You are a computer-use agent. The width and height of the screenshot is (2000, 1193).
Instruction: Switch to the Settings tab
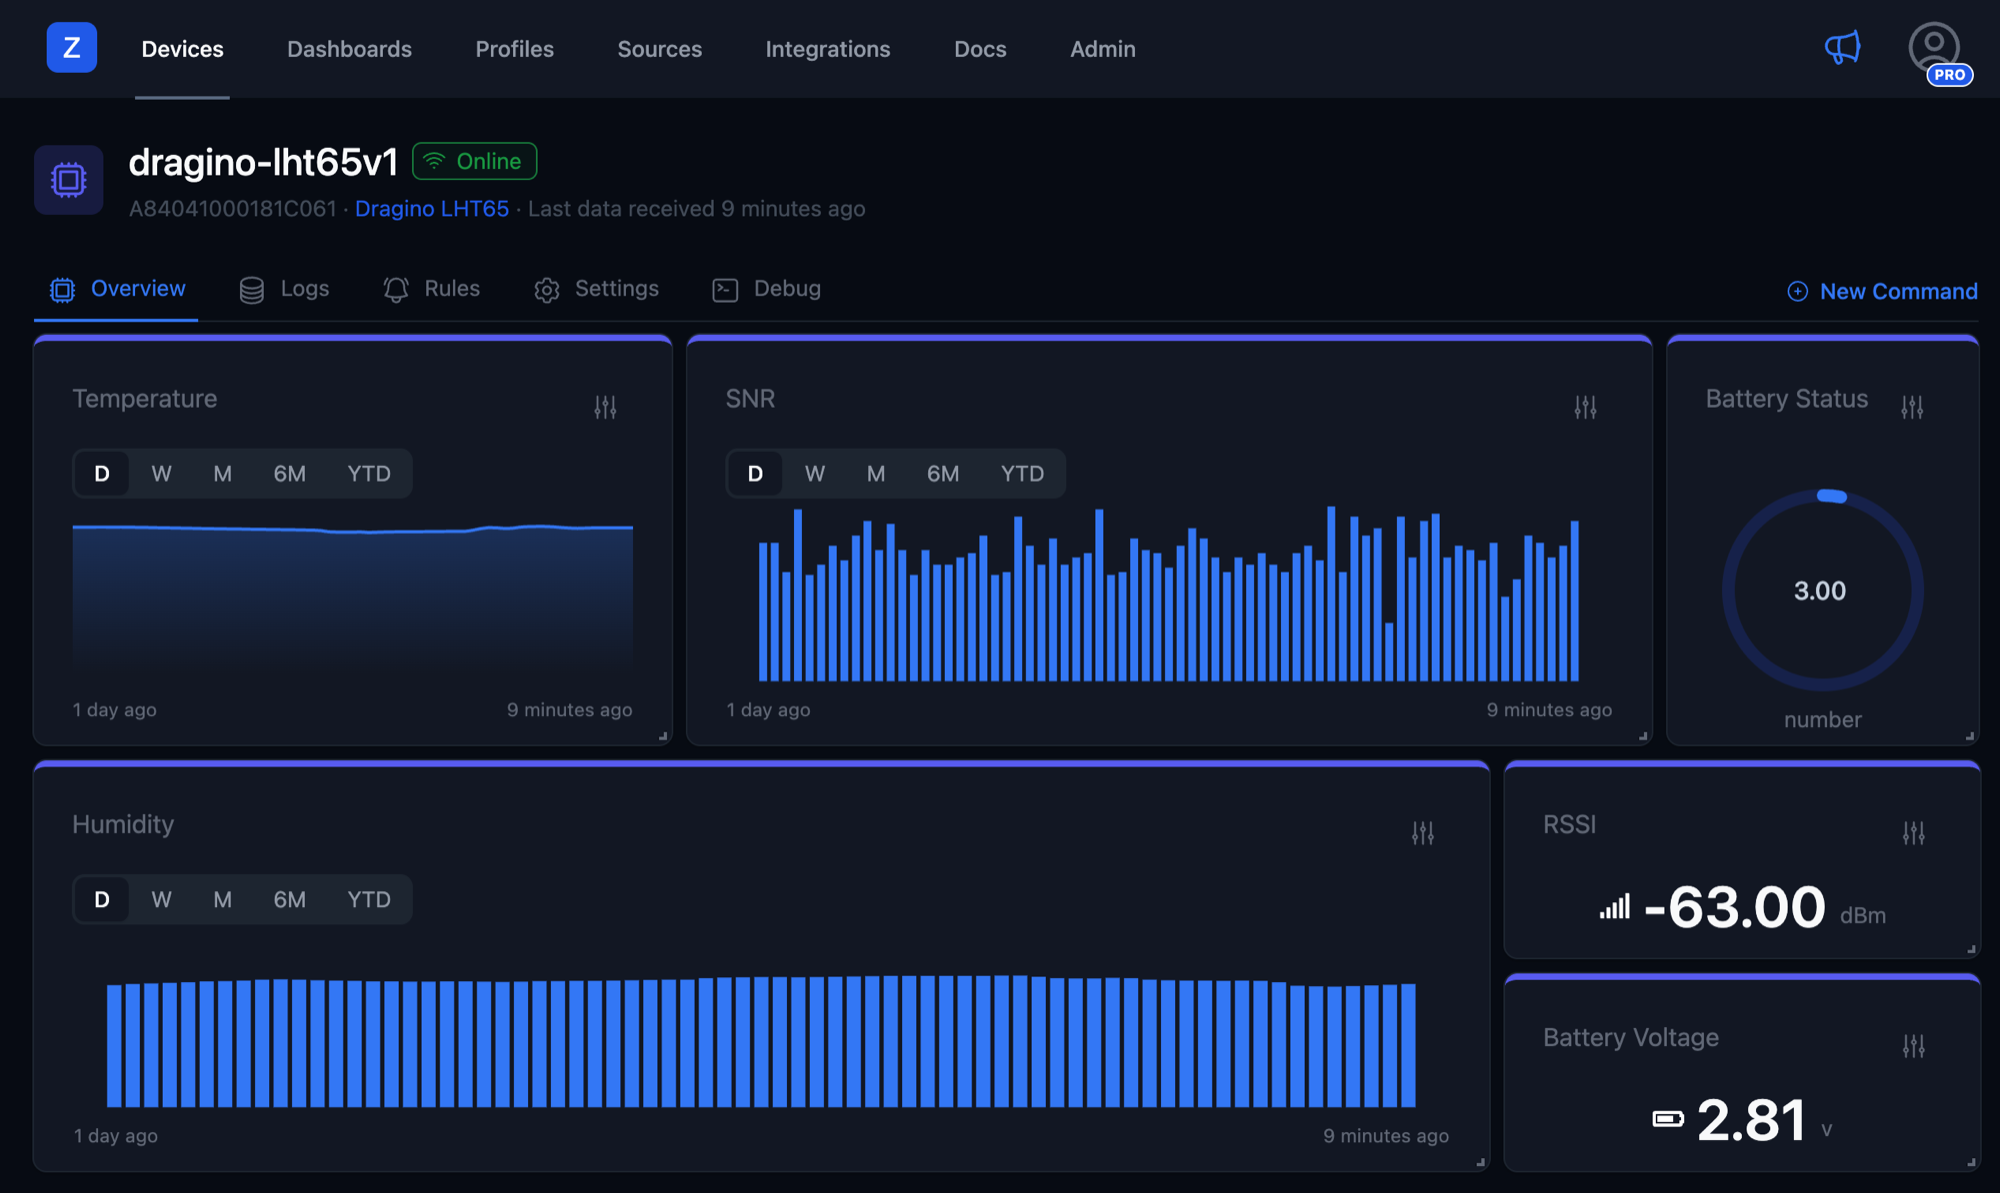pyautogui.click(x=596, y=289)
